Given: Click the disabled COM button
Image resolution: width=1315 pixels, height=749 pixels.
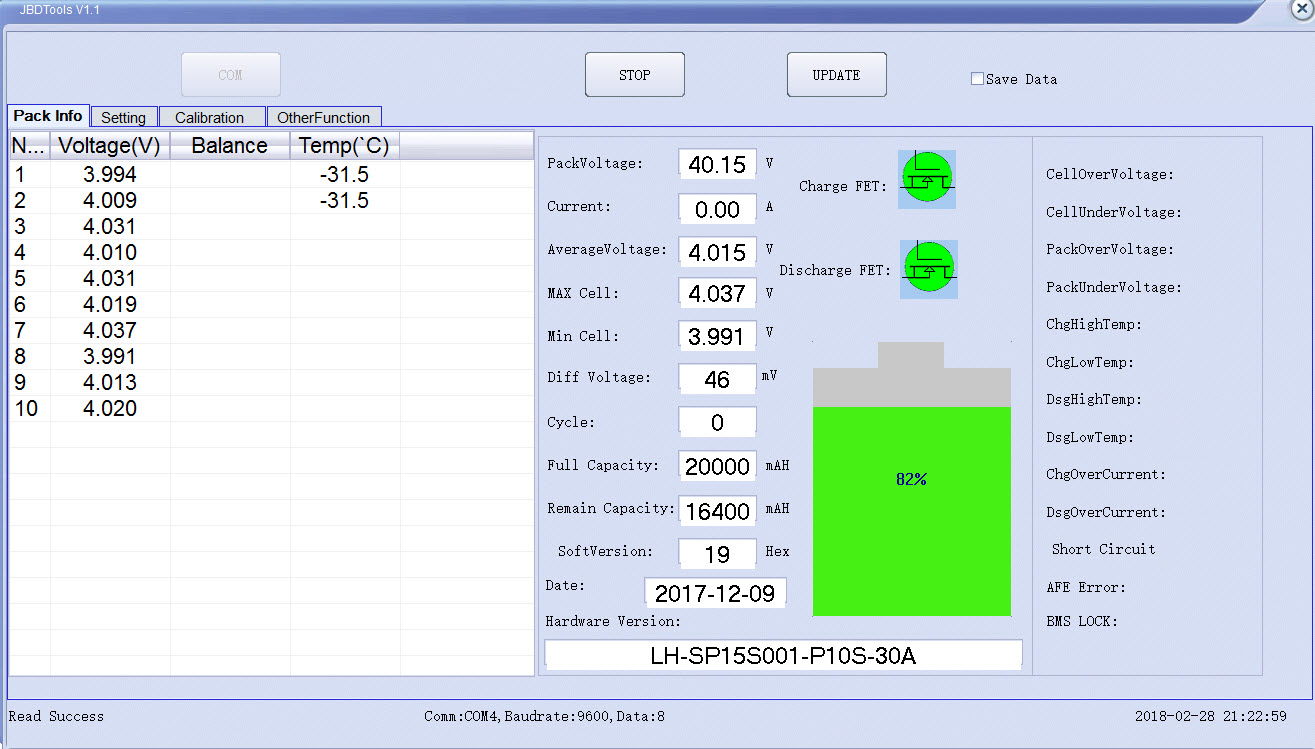Looking at the screenshot, I should 231,75.
